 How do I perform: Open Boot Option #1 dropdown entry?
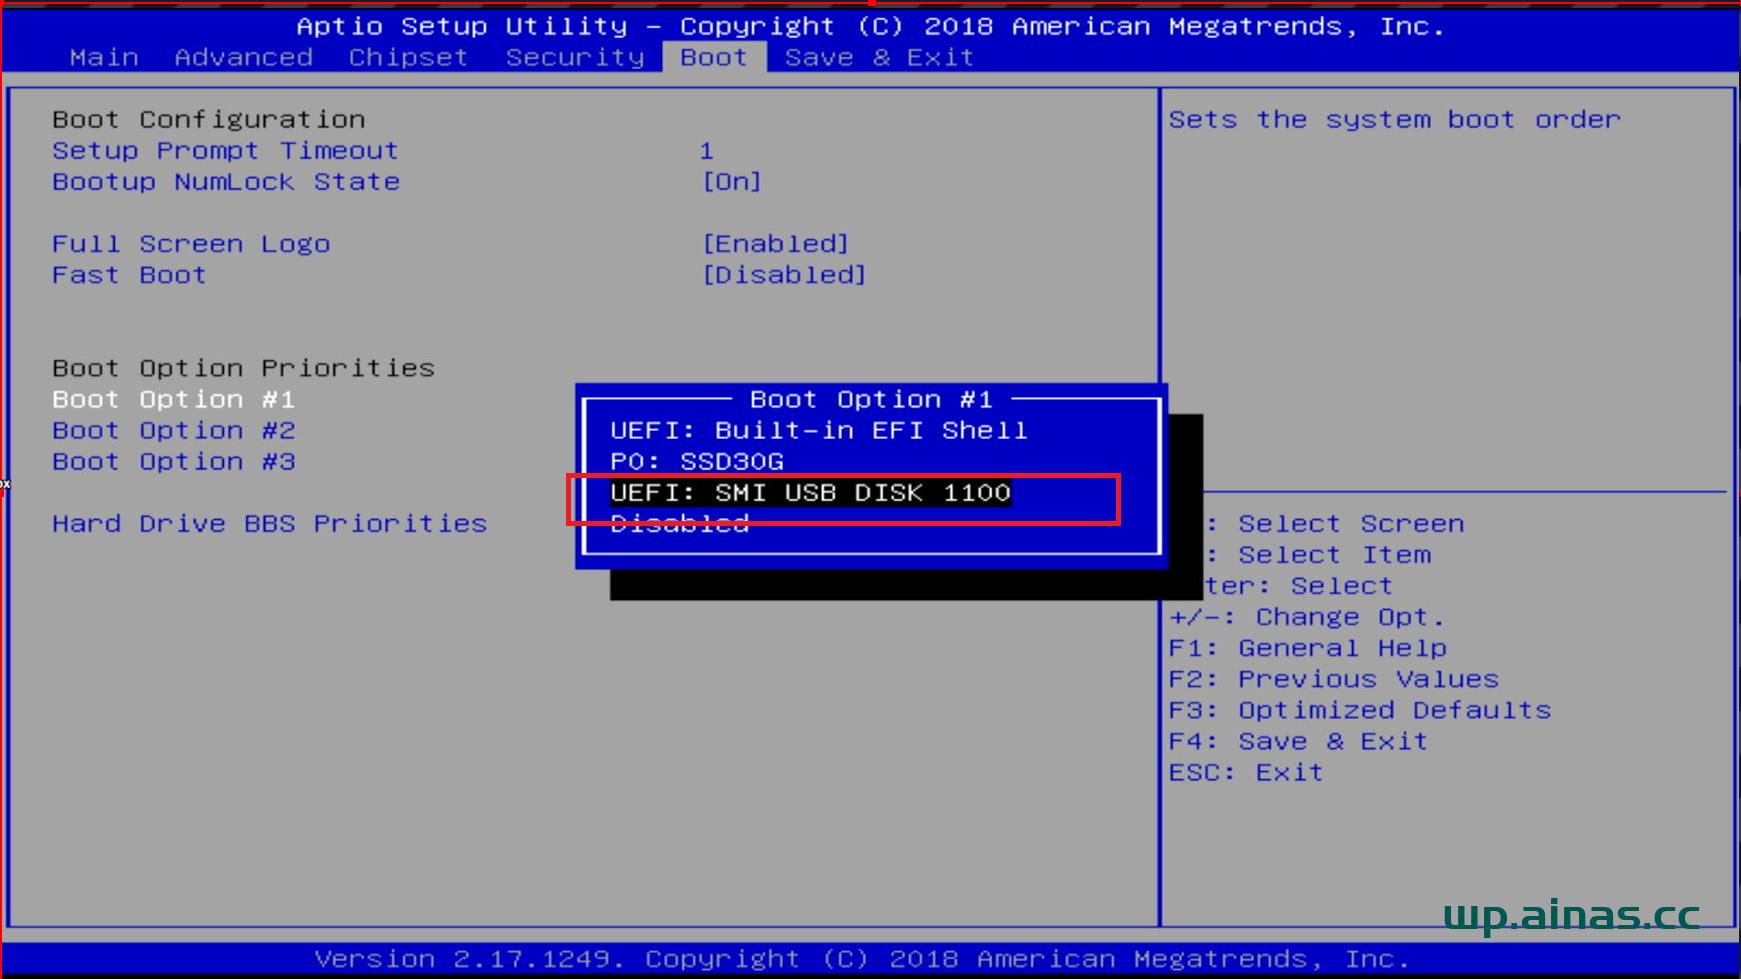point(173,400)
